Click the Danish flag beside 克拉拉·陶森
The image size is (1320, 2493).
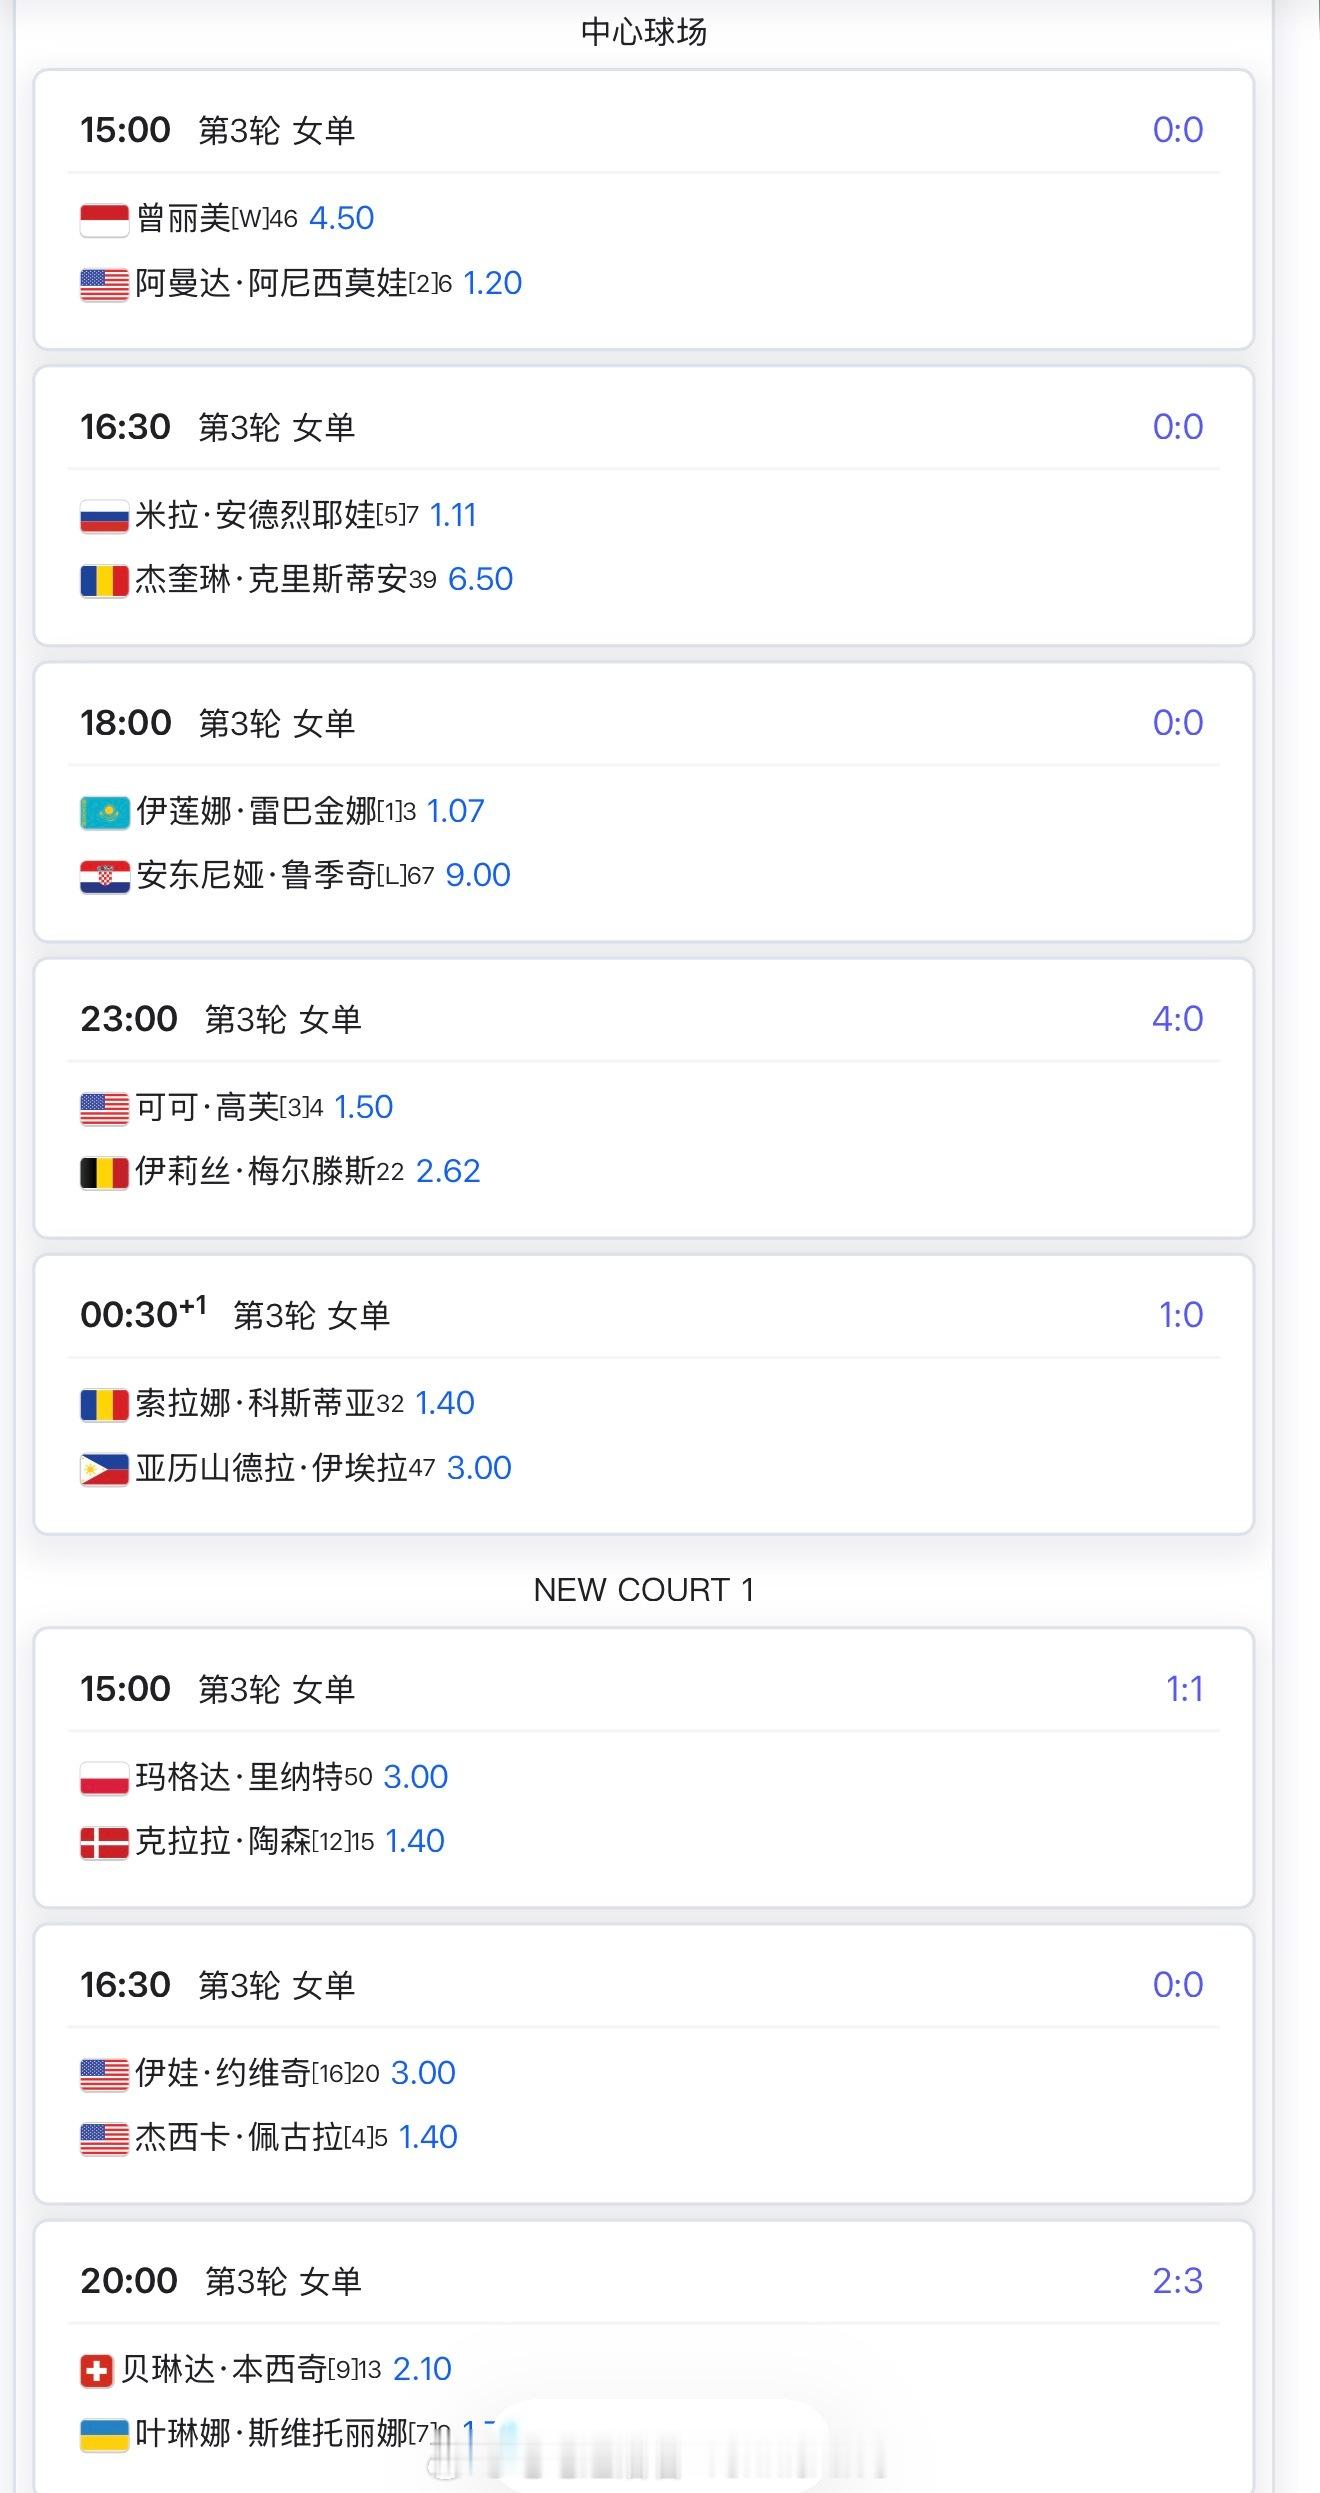[104, 1843]
